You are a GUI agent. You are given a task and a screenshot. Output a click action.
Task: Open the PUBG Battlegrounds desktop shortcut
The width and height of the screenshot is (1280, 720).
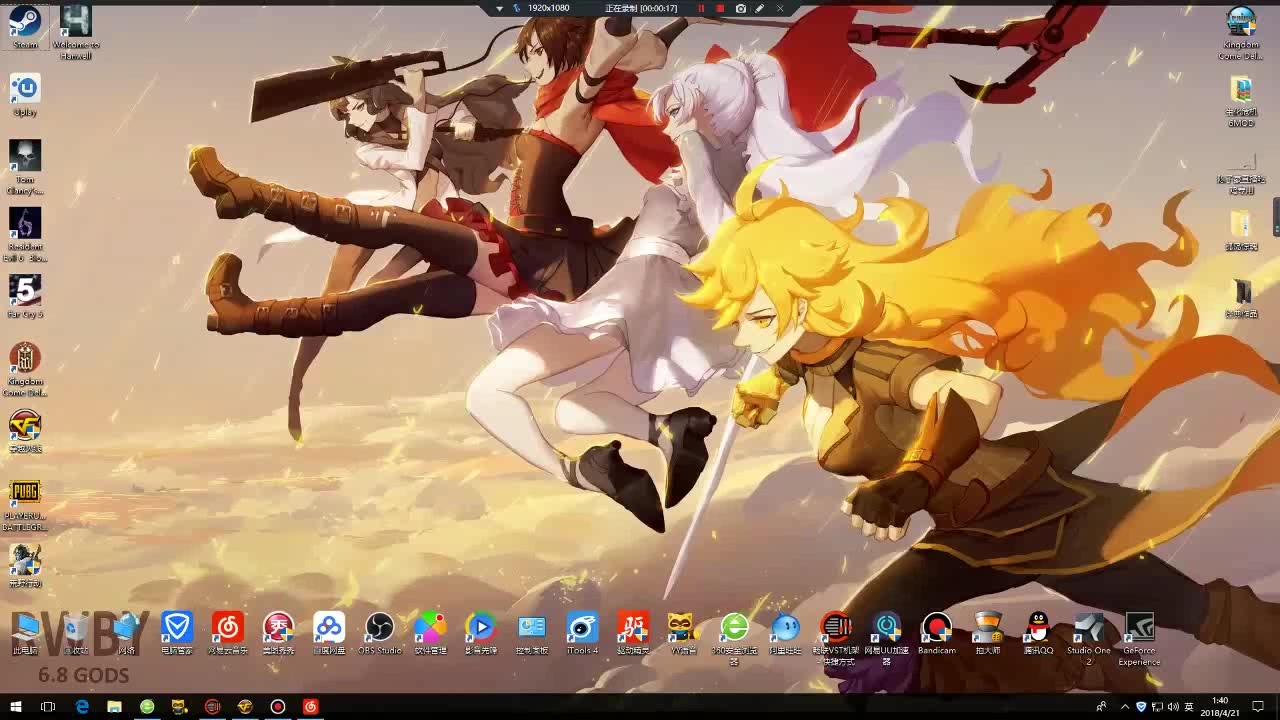tap(25, 505)
